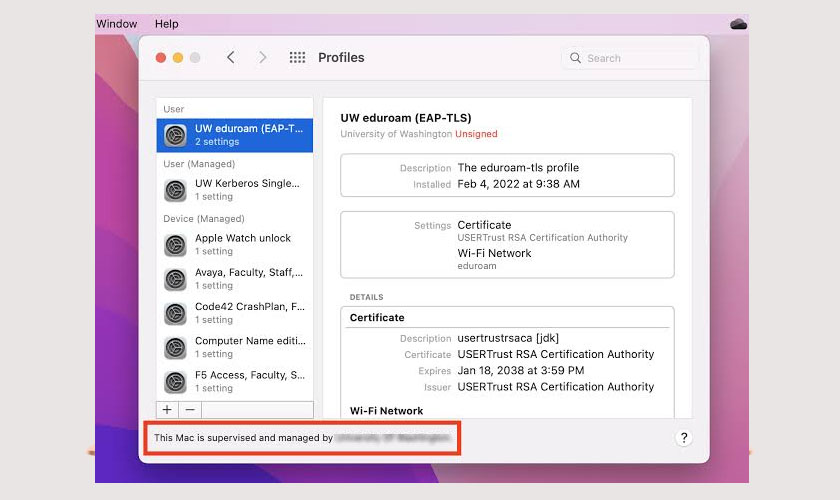Click the Apple Watch unlock gear icon
Viewport: 840px width, 500px height.
tap(175, 245)
